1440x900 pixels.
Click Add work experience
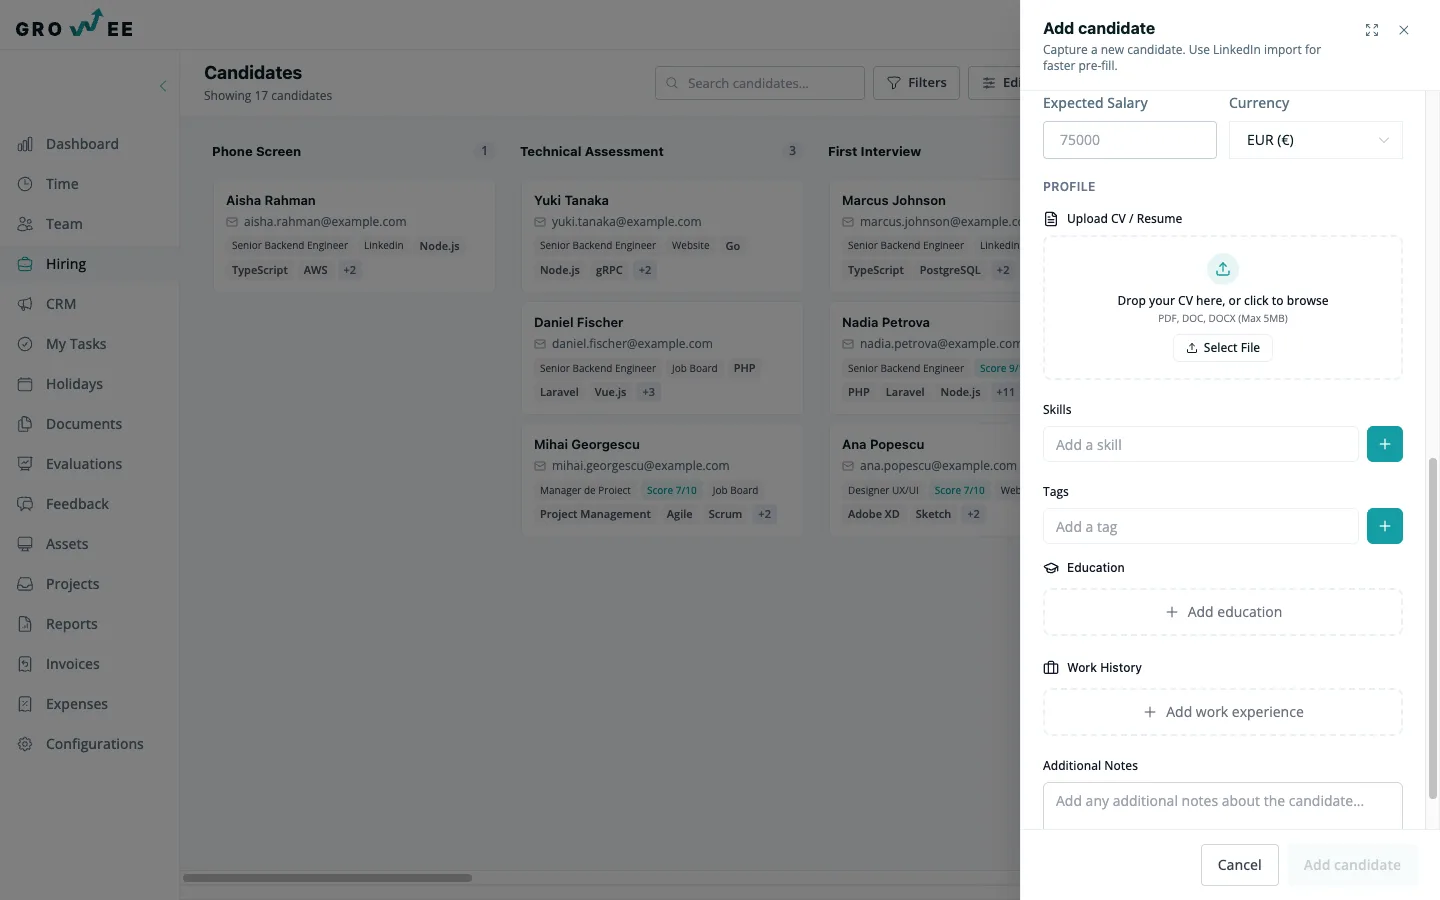(1223, 712)
